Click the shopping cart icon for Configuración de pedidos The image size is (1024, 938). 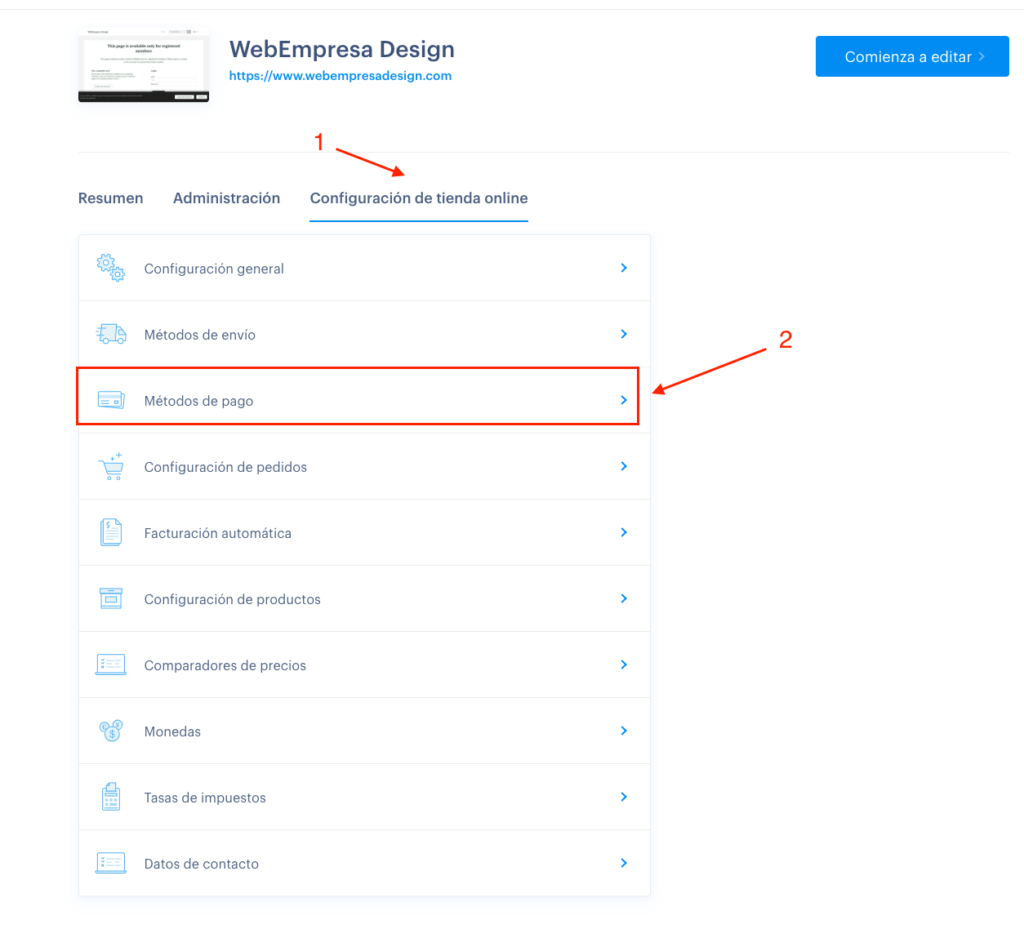coord(111,466)
